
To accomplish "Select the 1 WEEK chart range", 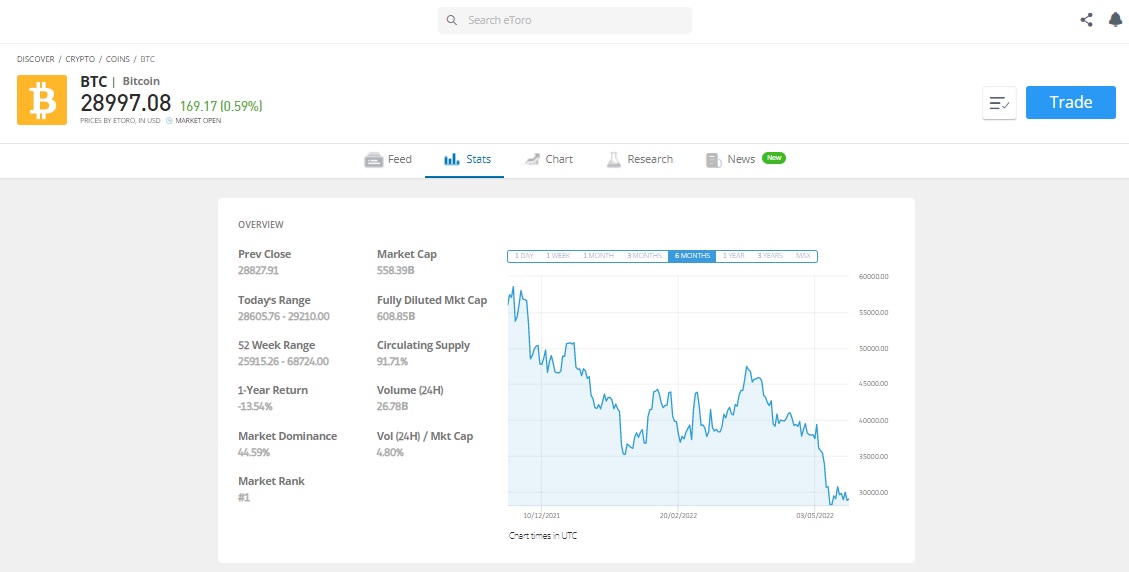I will [558, 256].
